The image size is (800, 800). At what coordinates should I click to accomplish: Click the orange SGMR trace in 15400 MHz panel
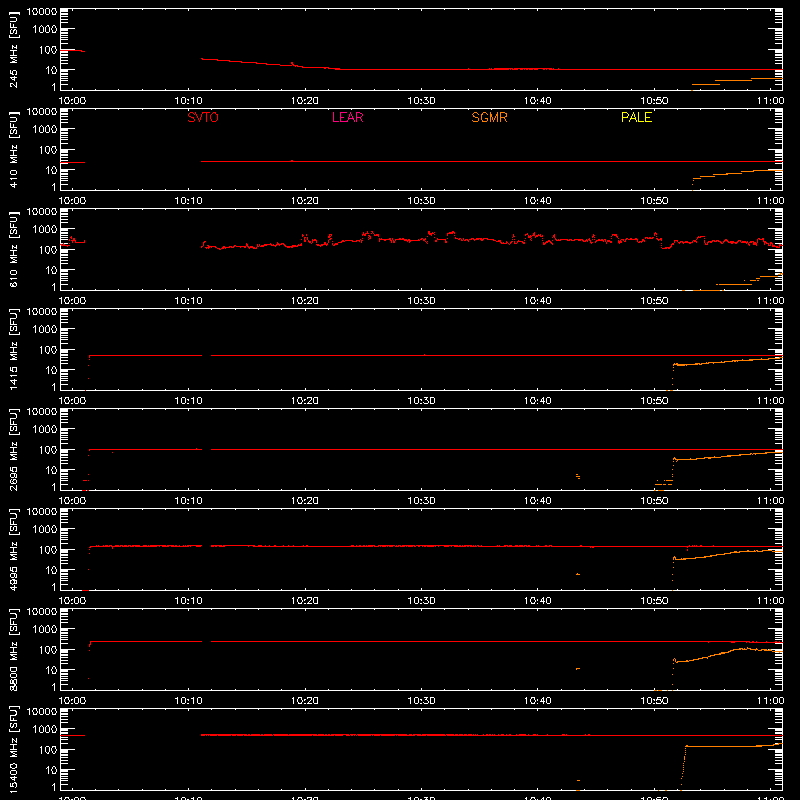730,746
